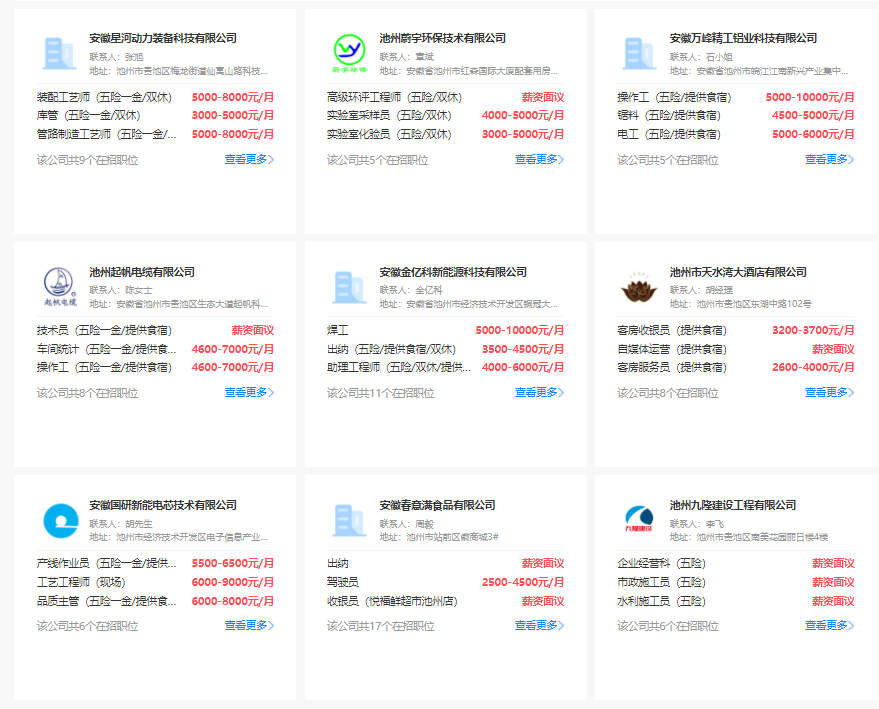View more jobs for 安徽星河动力装备
Image resolution: width=879 pixels, height=709 pixels.
tap(249, 160)
